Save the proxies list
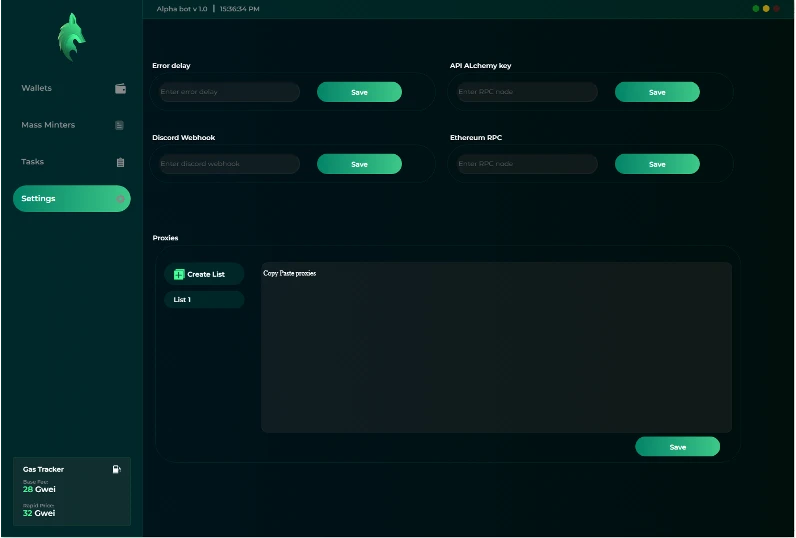 678,447
